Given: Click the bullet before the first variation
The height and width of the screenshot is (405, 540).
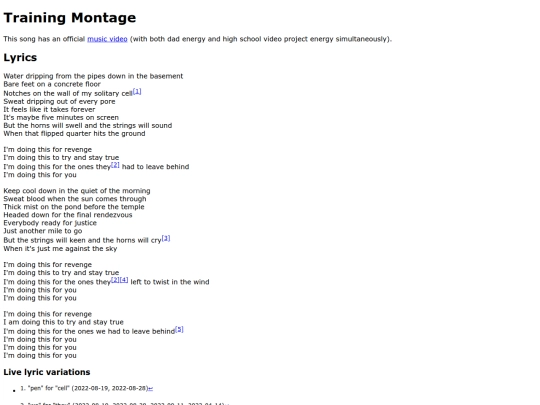Looking at the screenshot, I should click(14, 391).
